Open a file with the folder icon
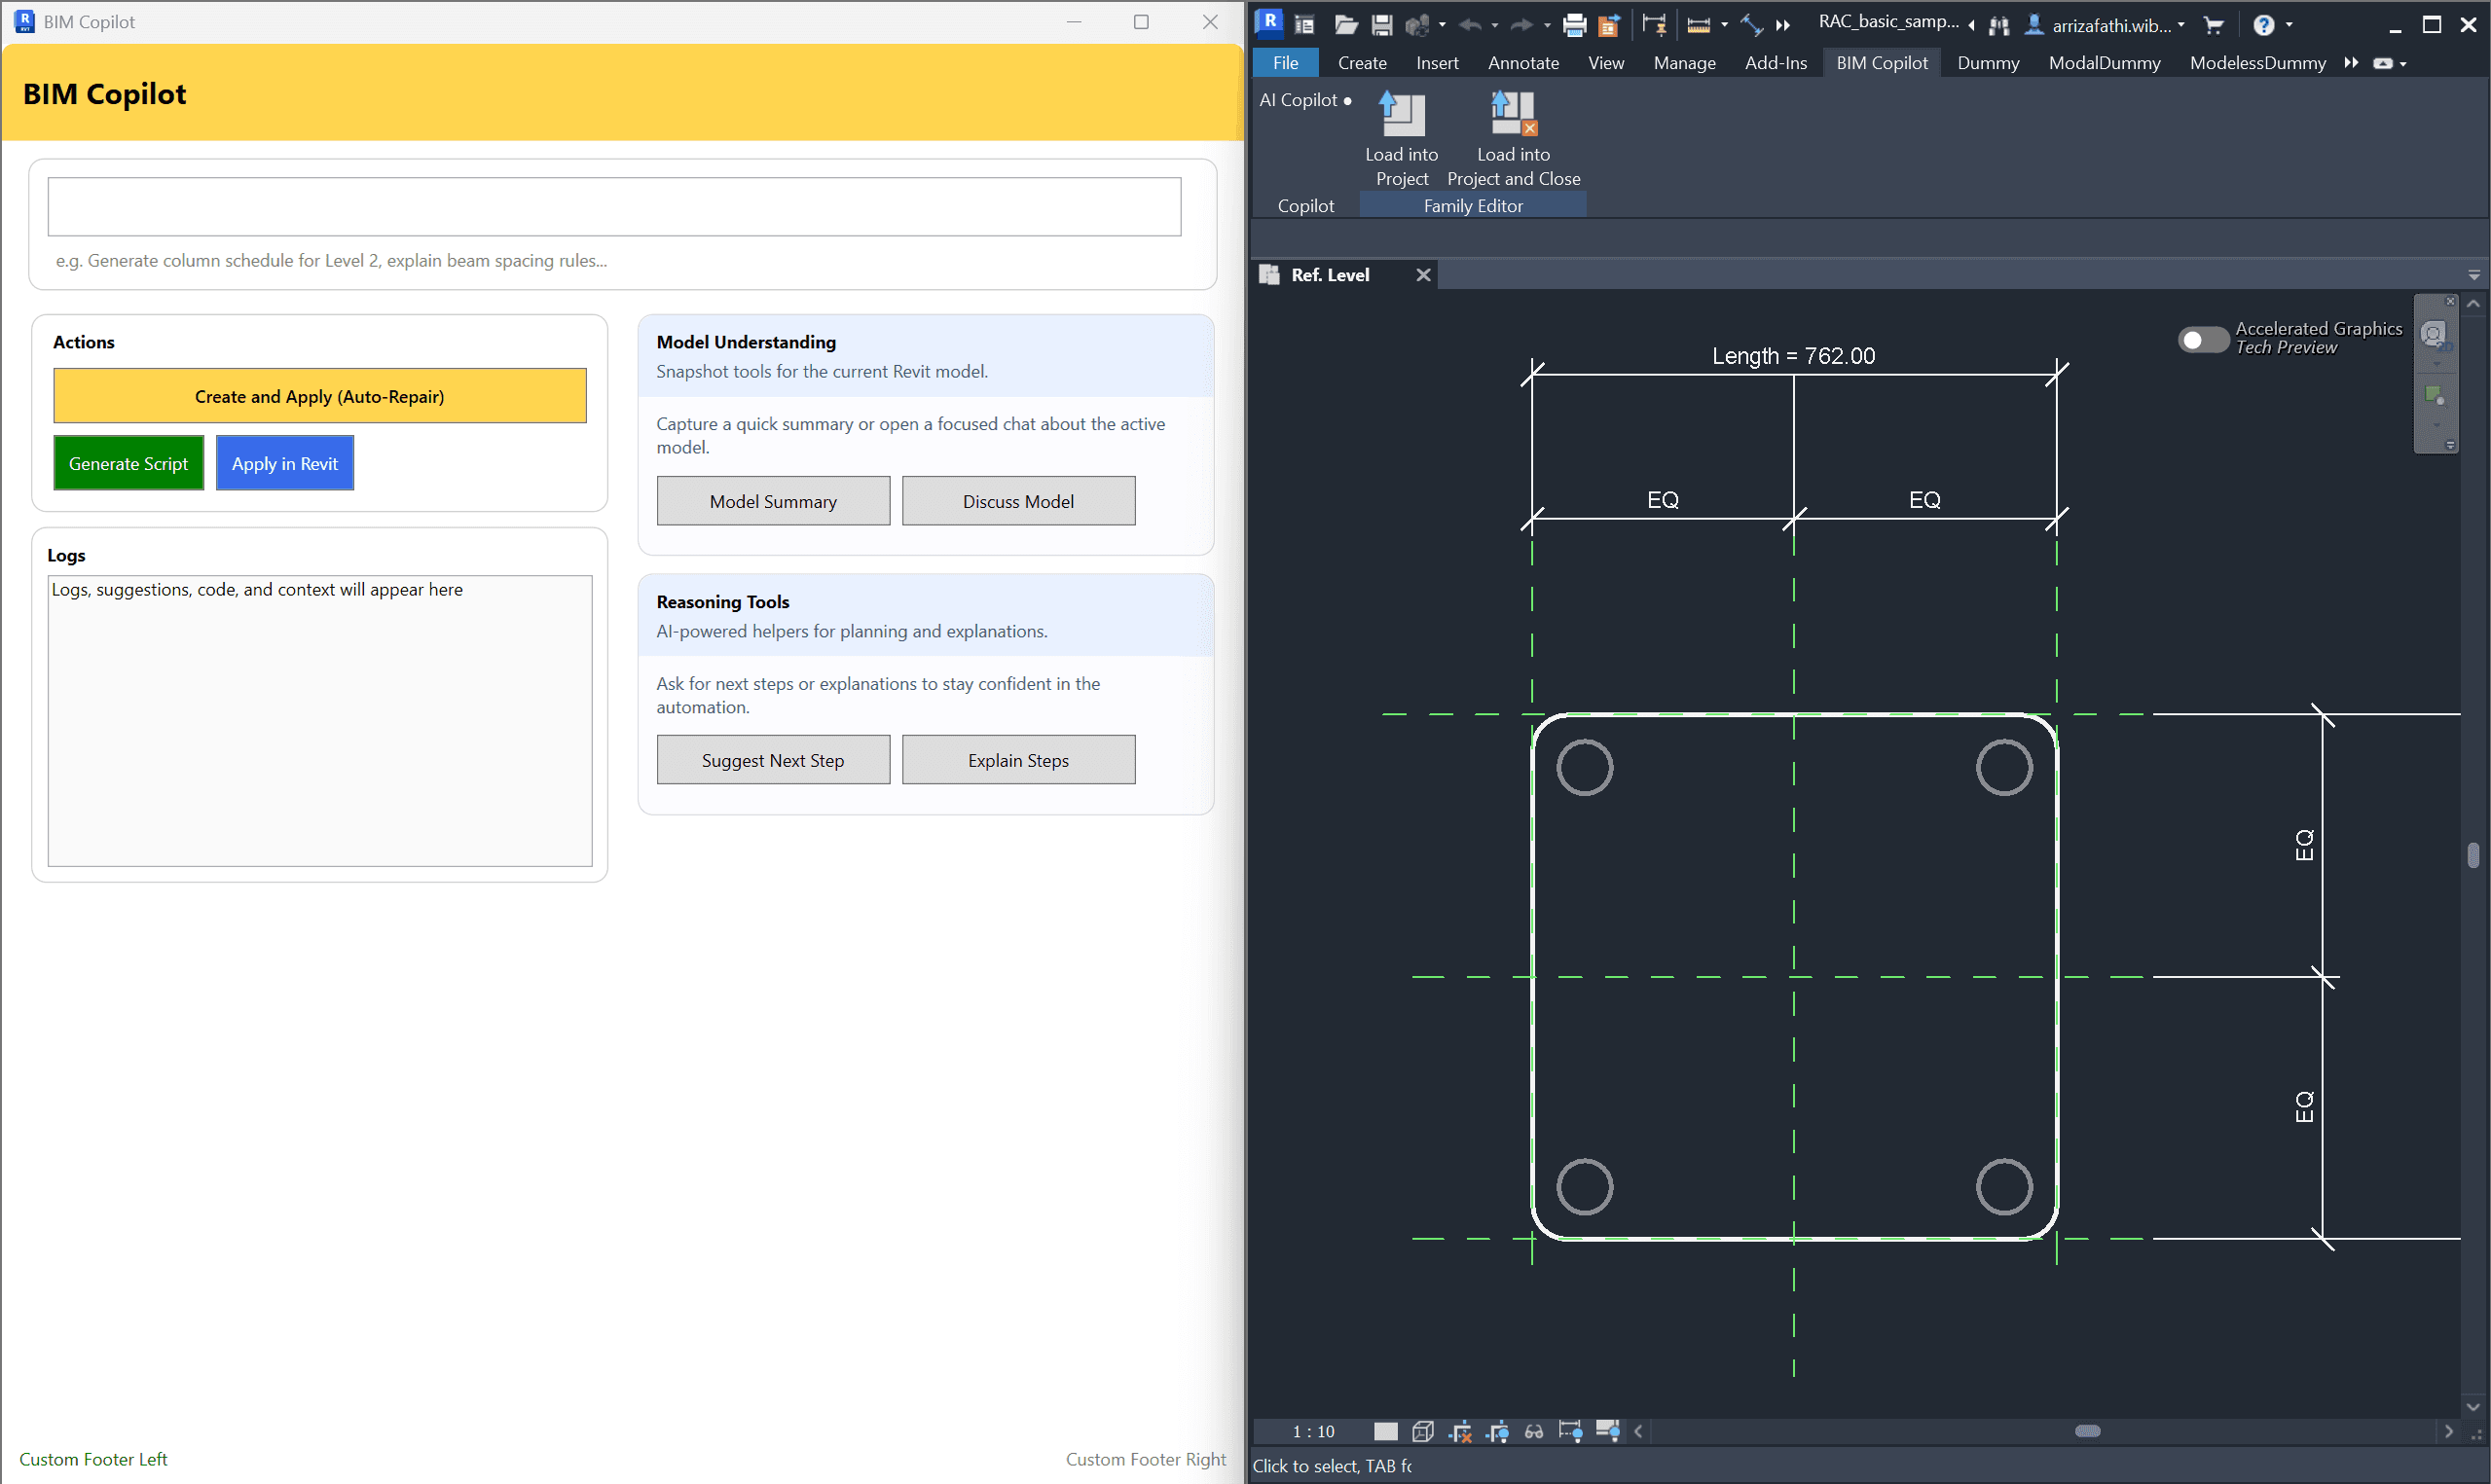Screen dimensions: 2491x1484 tap(1345, 25)
